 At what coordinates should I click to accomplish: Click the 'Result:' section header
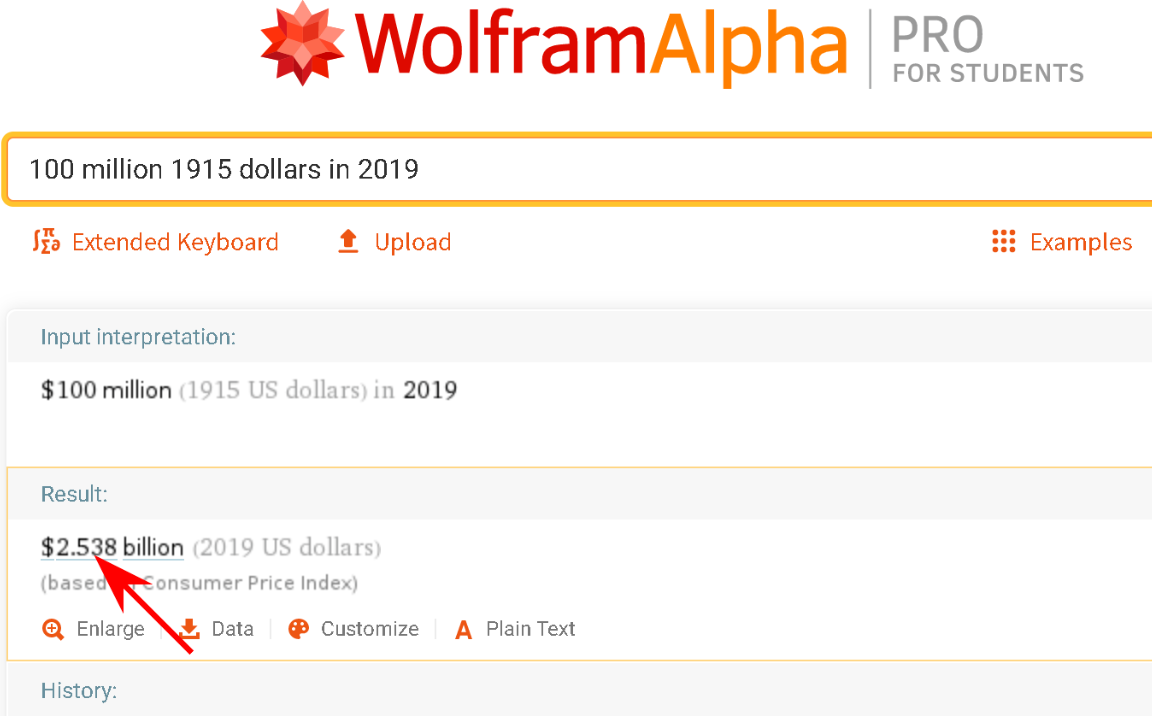pos(74,494)
